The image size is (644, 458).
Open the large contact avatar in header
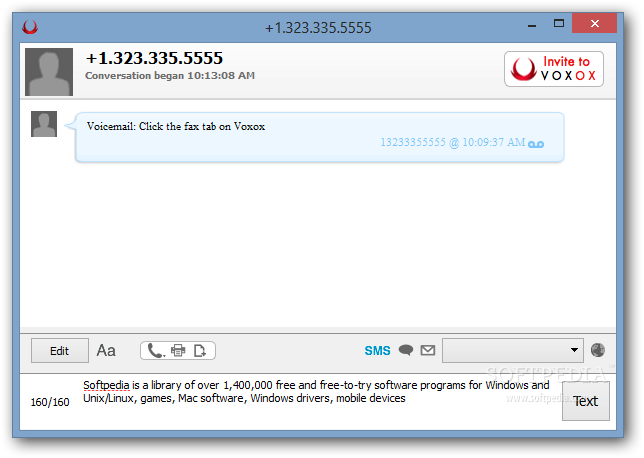point(49,71)
